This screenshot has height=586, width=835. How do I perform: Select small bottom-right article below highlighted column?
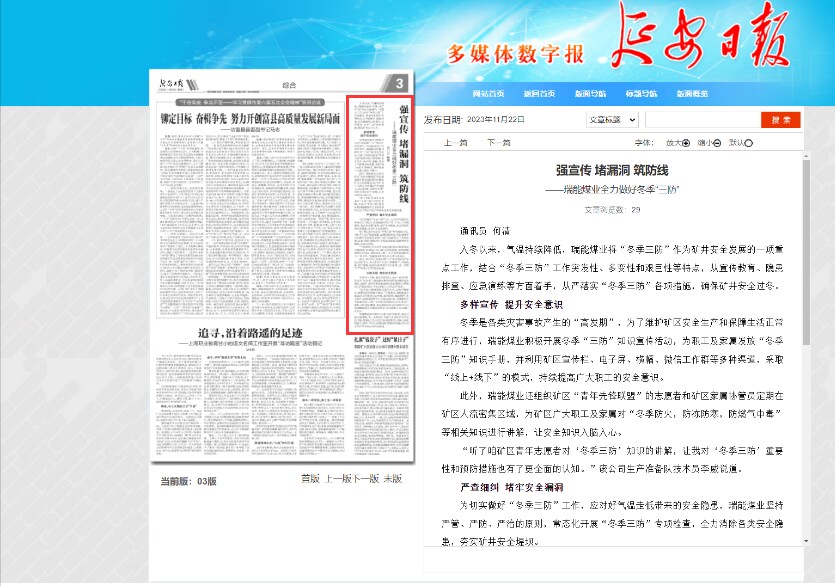[x=381, y=395]
